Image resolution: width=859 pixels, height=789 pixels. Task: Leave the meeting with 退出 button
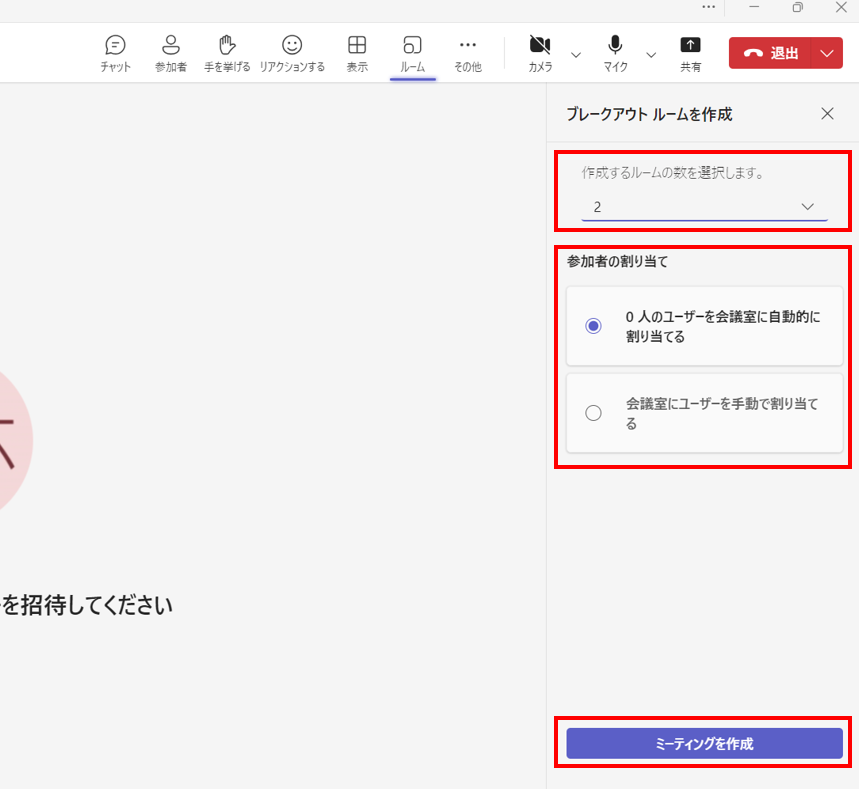(770, 53)
